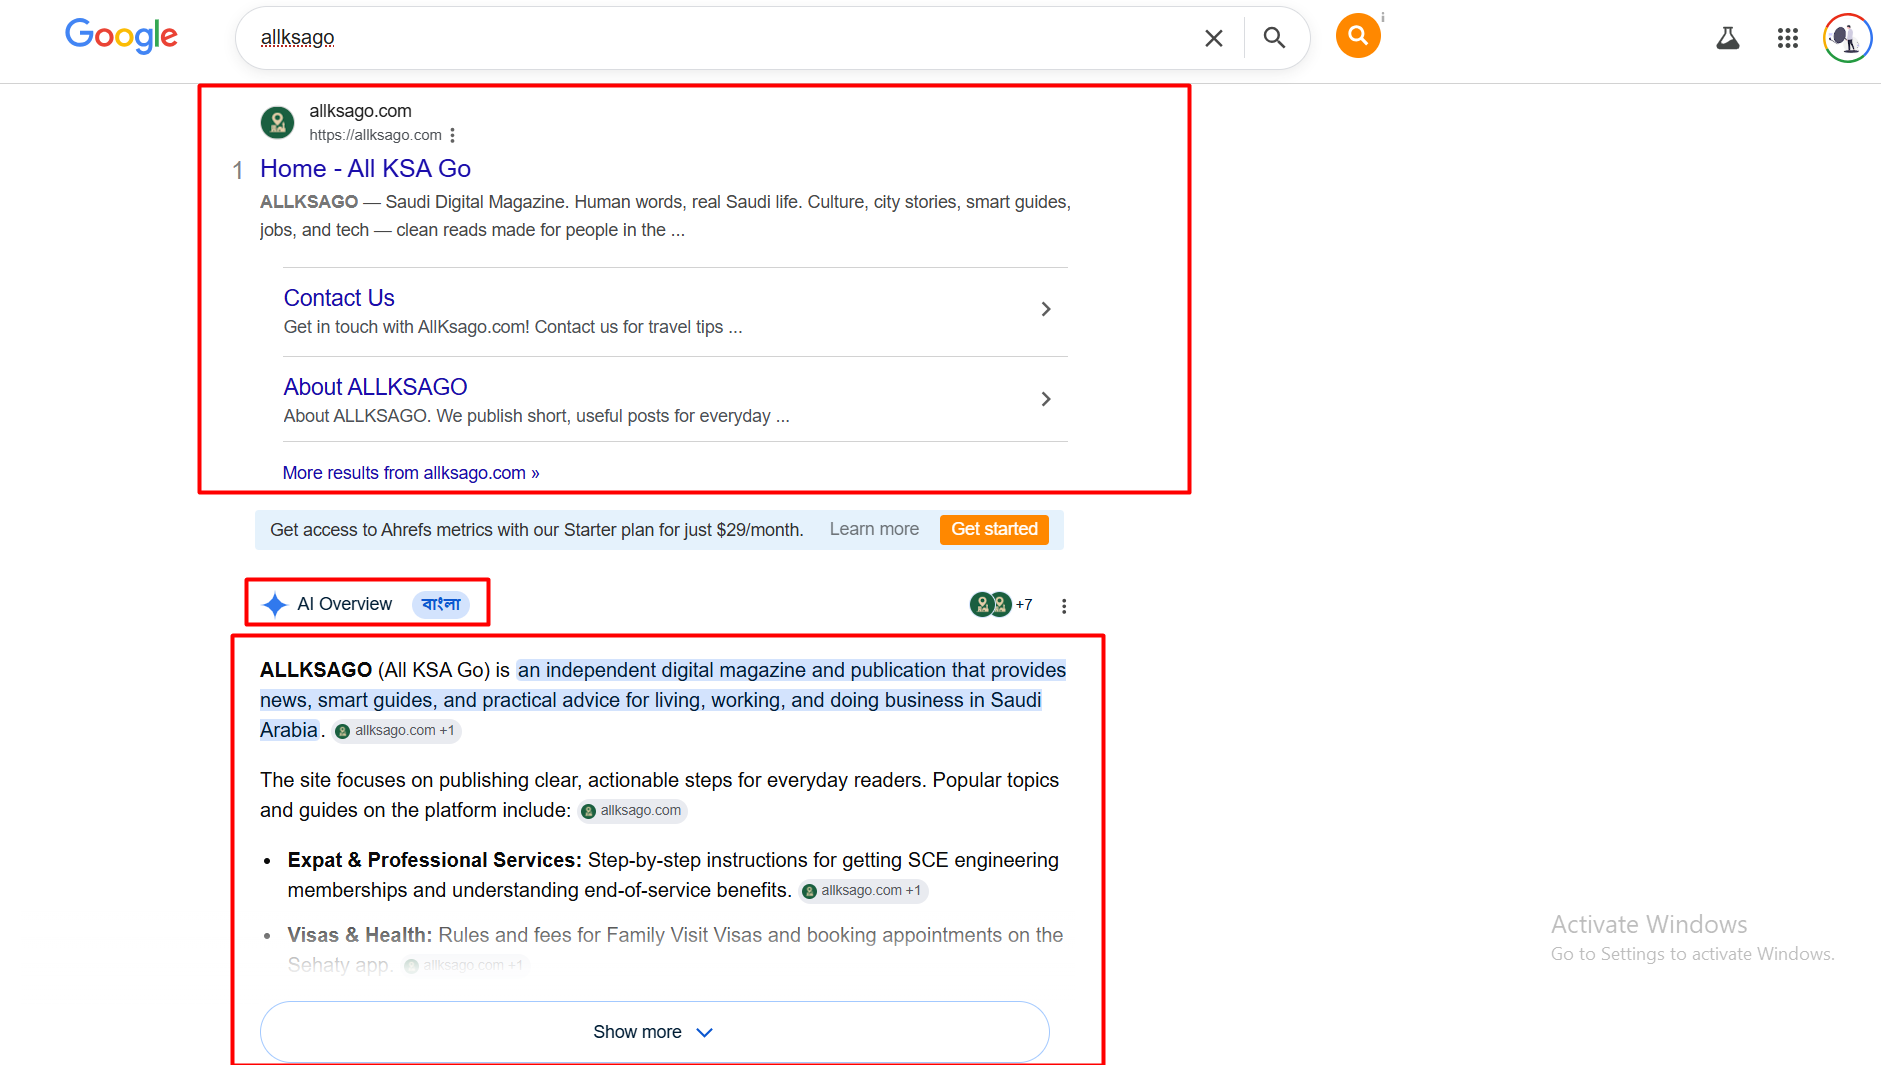
Task: Click the https://allksago.com URL text
Action: click(375, 135)
